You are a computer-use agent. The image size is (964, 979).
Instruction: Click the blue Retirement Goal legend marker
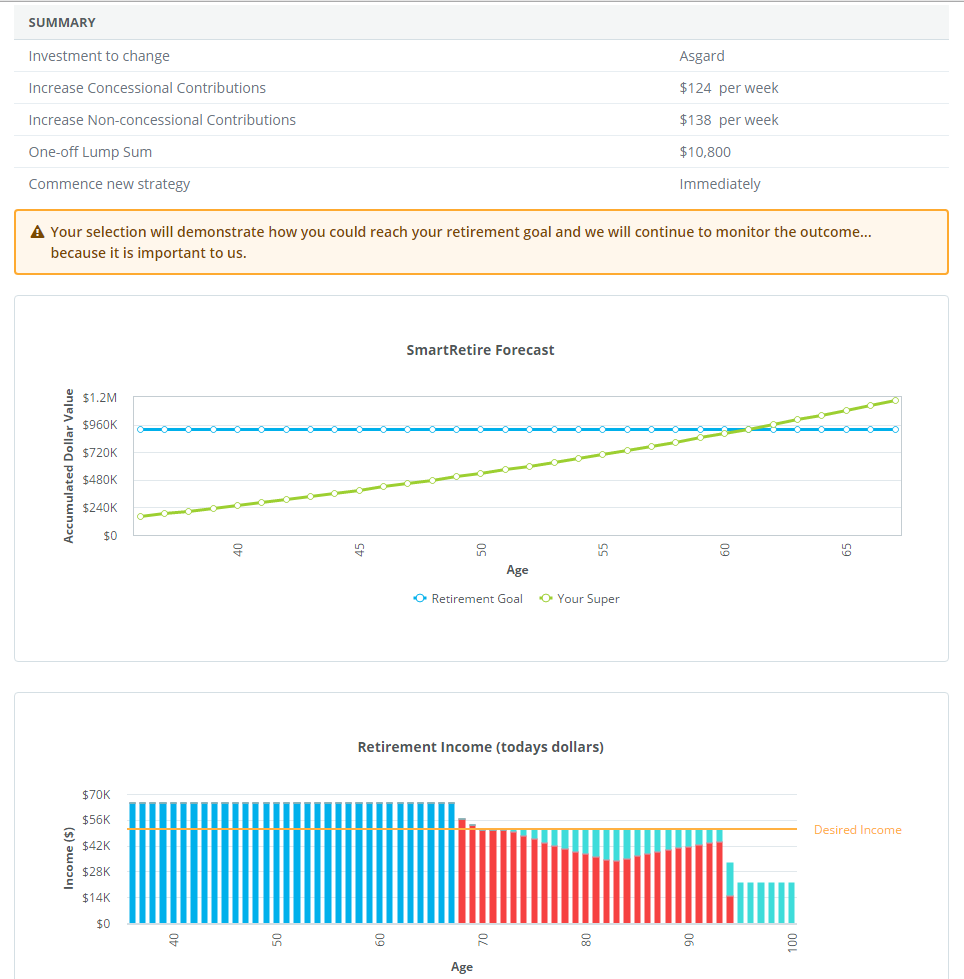420,599
